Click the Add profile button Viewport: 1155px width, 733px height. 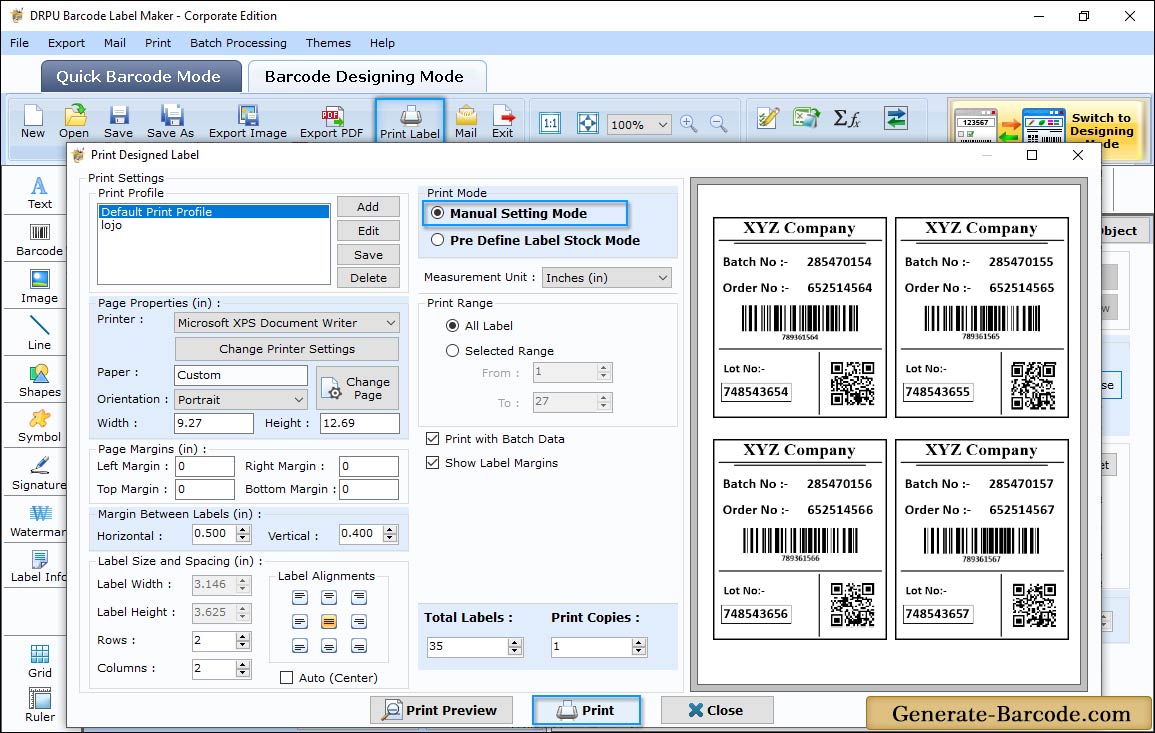pos(368,207)
